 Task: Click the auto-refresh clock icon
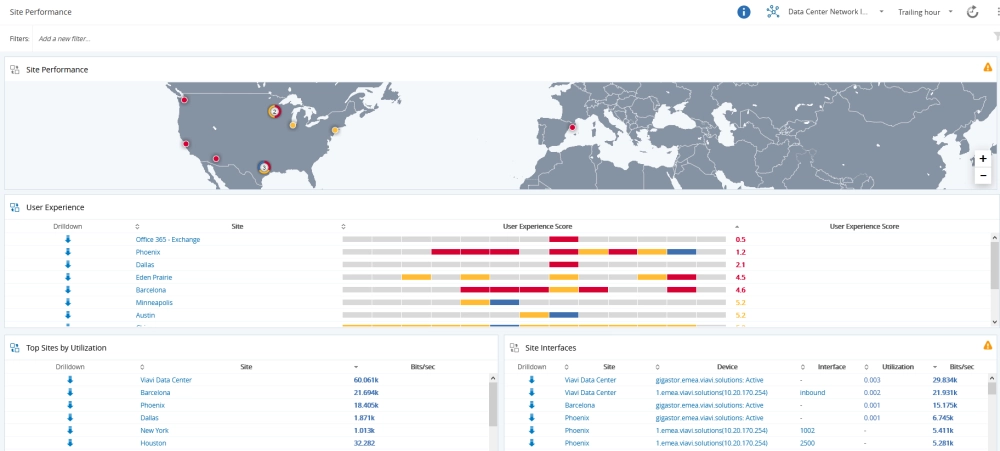971,12
